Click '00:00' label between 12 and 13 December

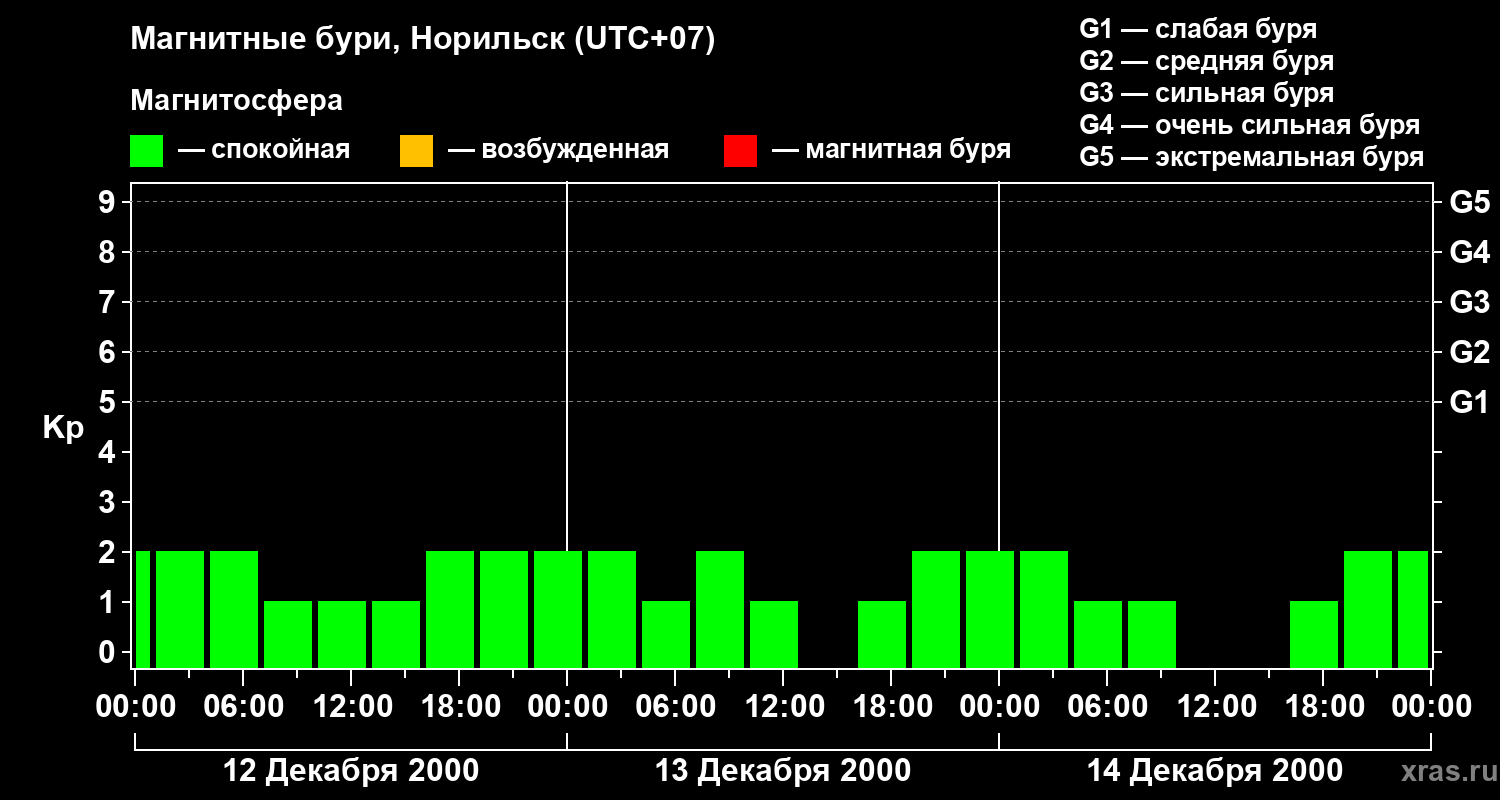tap(567, 706)
